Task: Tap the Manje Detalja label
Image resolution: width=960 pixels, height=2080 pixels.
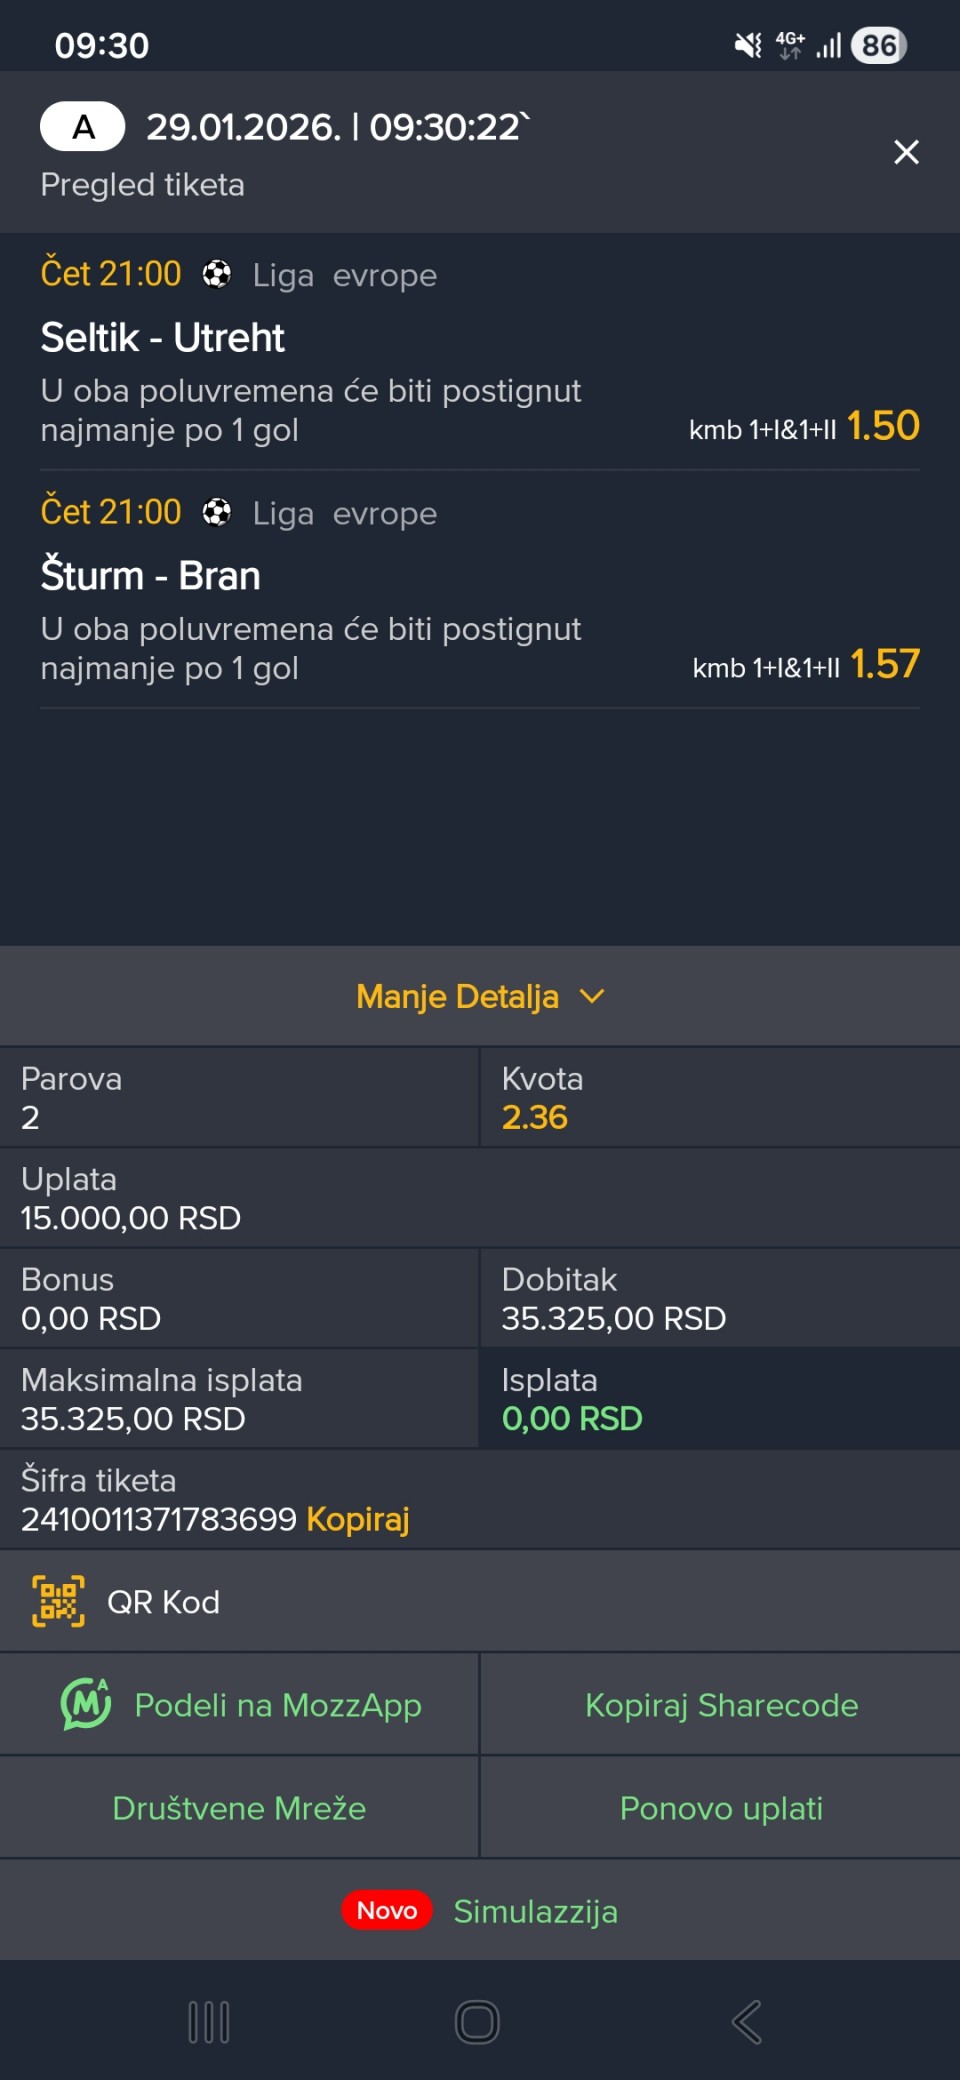Action: point(457,996)
